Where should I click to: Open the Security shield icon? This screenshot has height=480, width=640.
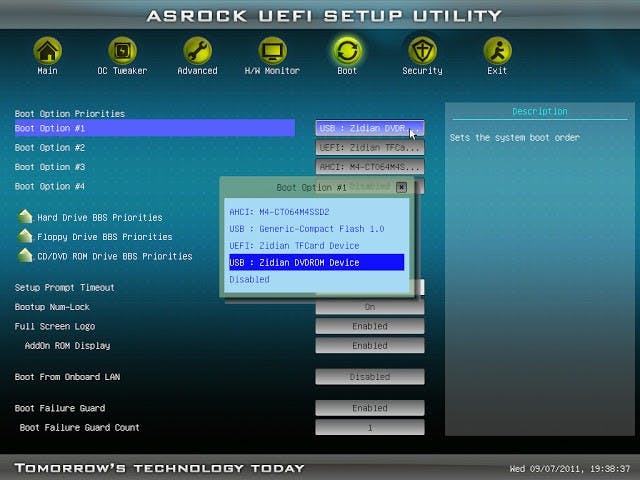[x=422, y=51]
